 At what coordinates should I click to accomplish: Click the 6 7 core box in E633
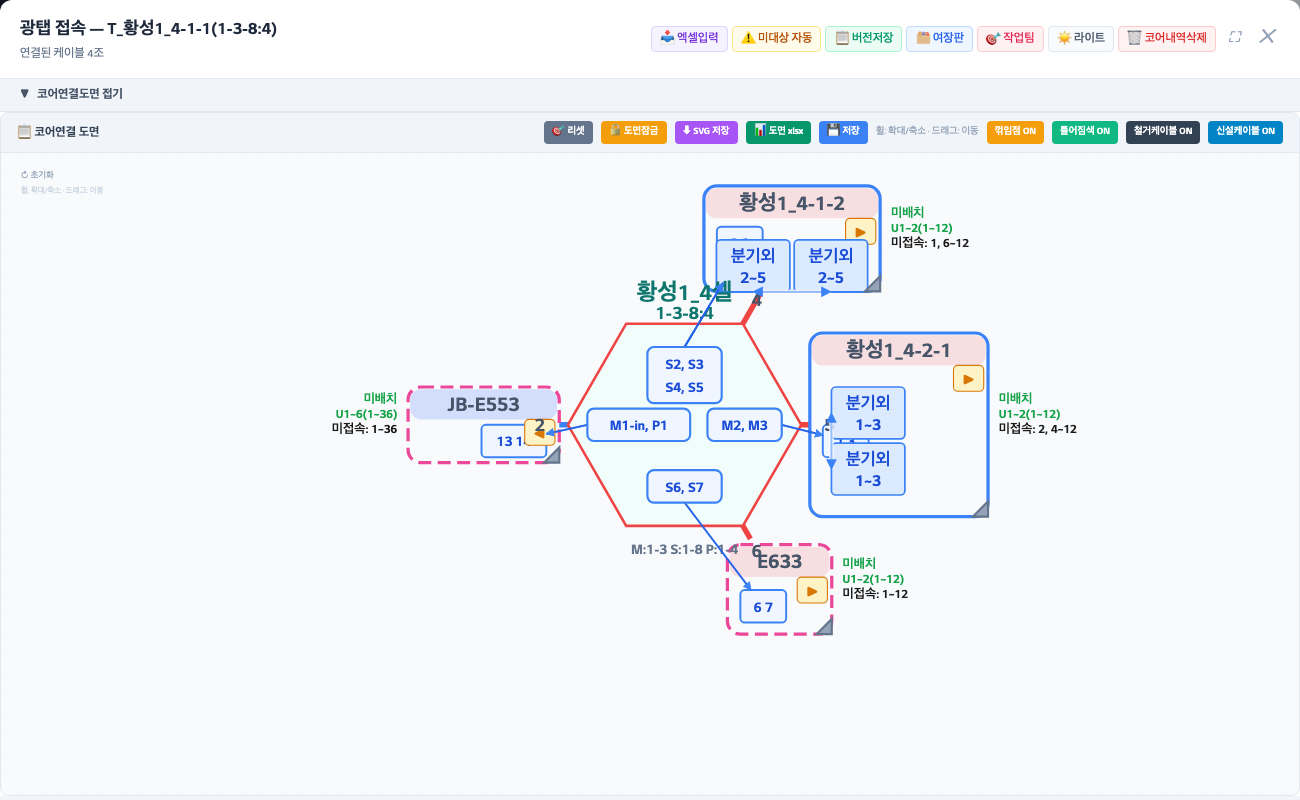pos(763,607)
